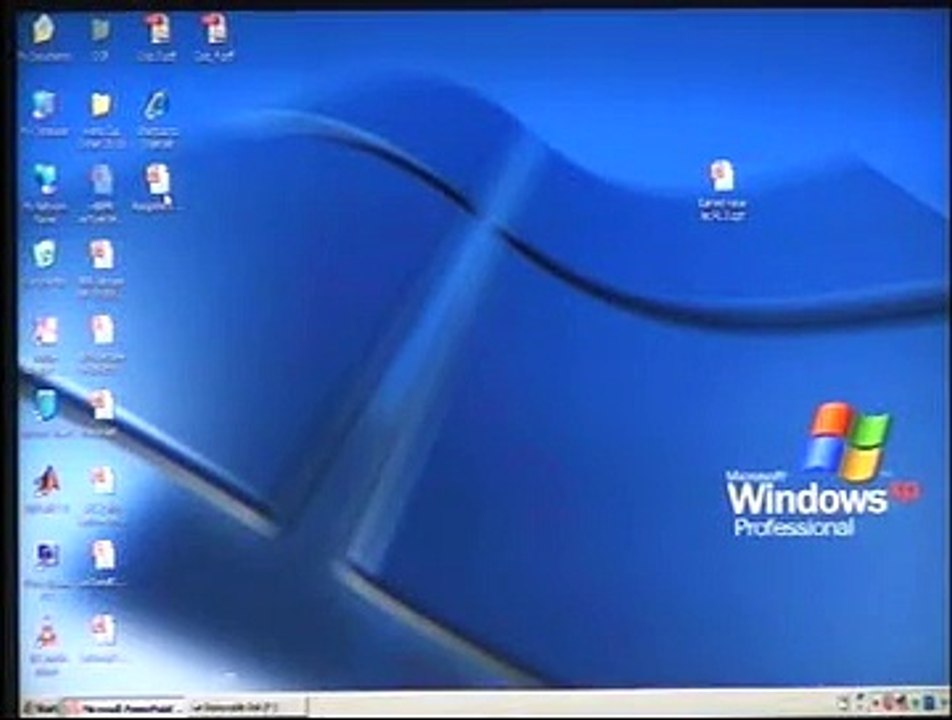
Task: Open the Start menu button
Action: pos(41,708)
